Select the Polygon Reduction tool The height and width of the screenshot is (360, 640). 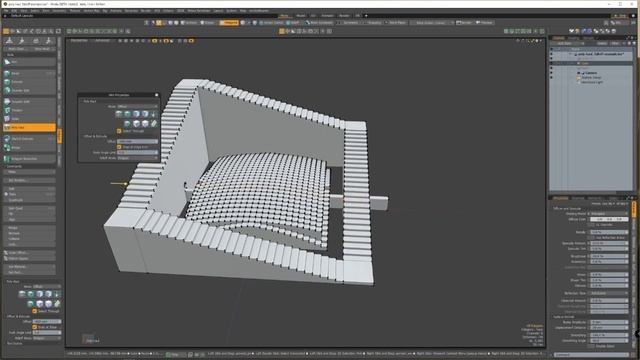click(29, 158)
